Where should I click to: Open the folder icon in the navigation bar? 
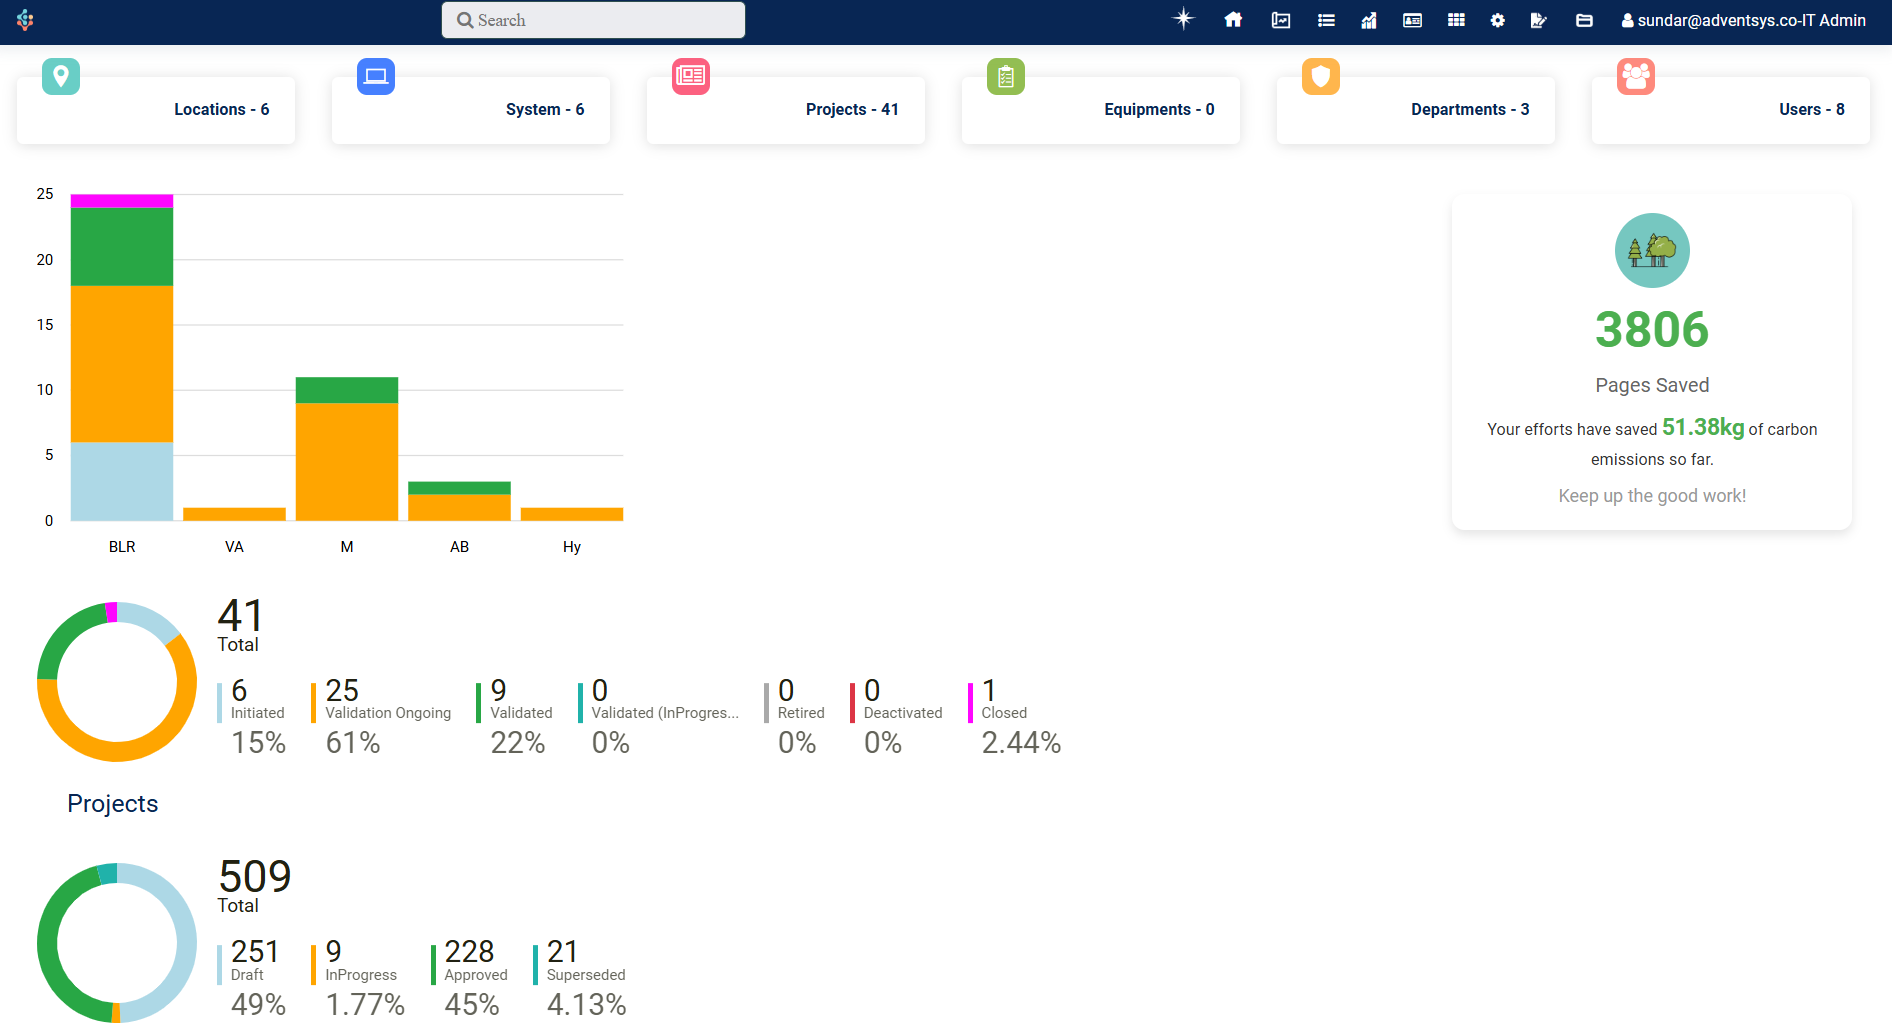[x=1584, y=19]
